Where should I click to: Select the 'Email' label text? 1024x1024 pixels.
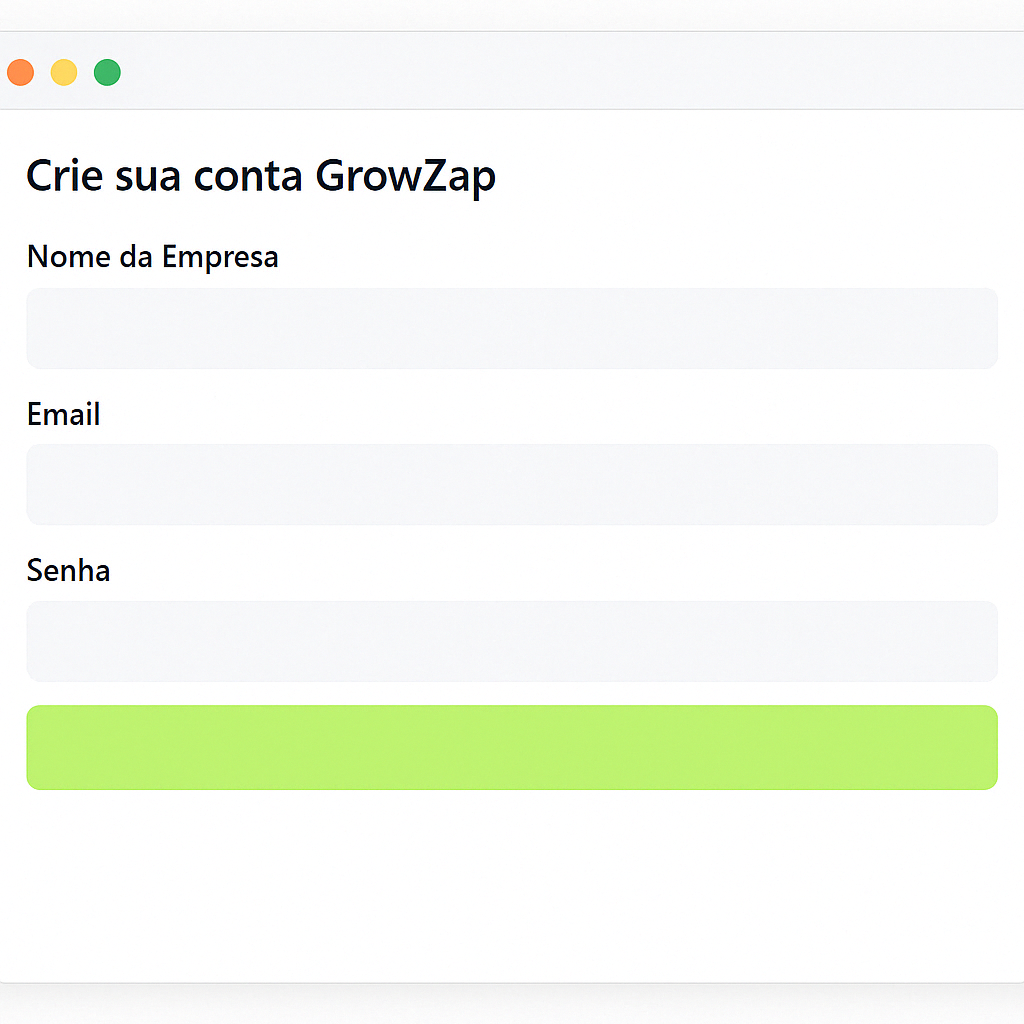[x=63, y=414]
